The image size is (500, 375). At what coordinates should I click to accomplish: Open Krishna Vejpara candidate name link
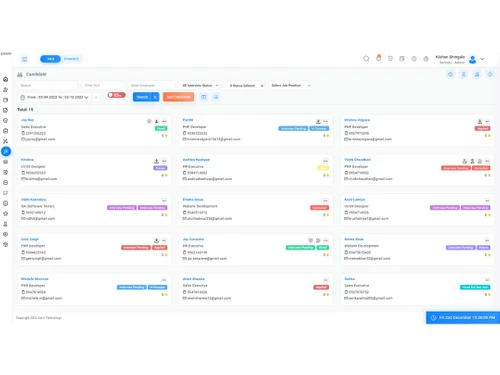[357, 120]
